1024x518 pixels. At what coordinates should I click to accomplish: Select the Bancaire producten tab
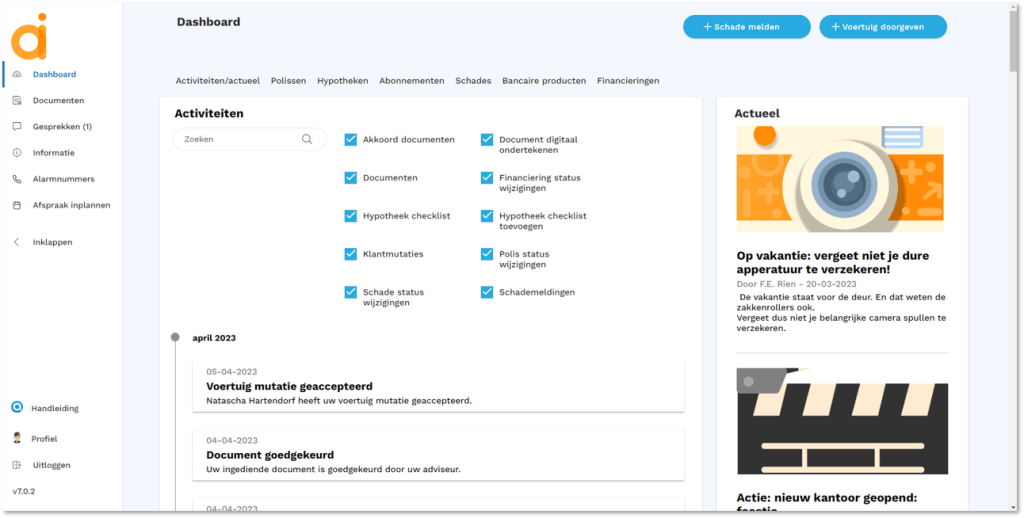[x=544, y=81]
